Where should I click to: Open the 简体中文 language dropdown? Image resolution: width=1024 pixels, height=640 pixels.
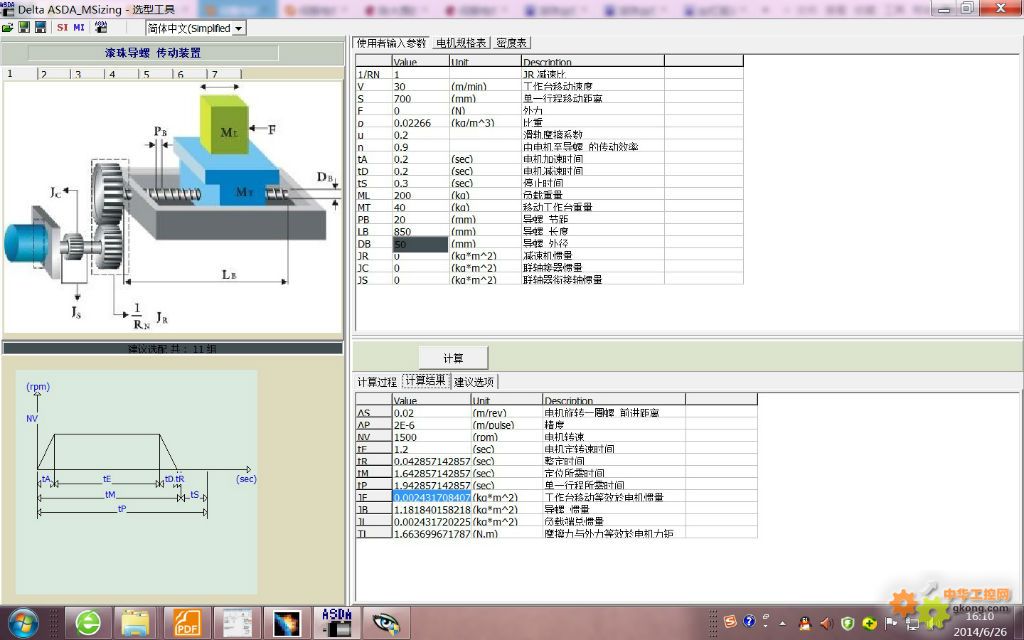238,28
